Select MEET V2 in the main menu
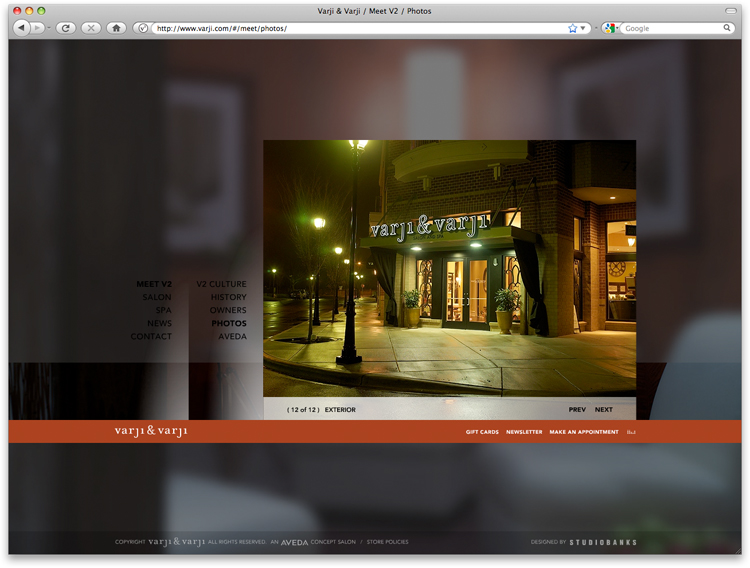 click(x=154, y=284)
